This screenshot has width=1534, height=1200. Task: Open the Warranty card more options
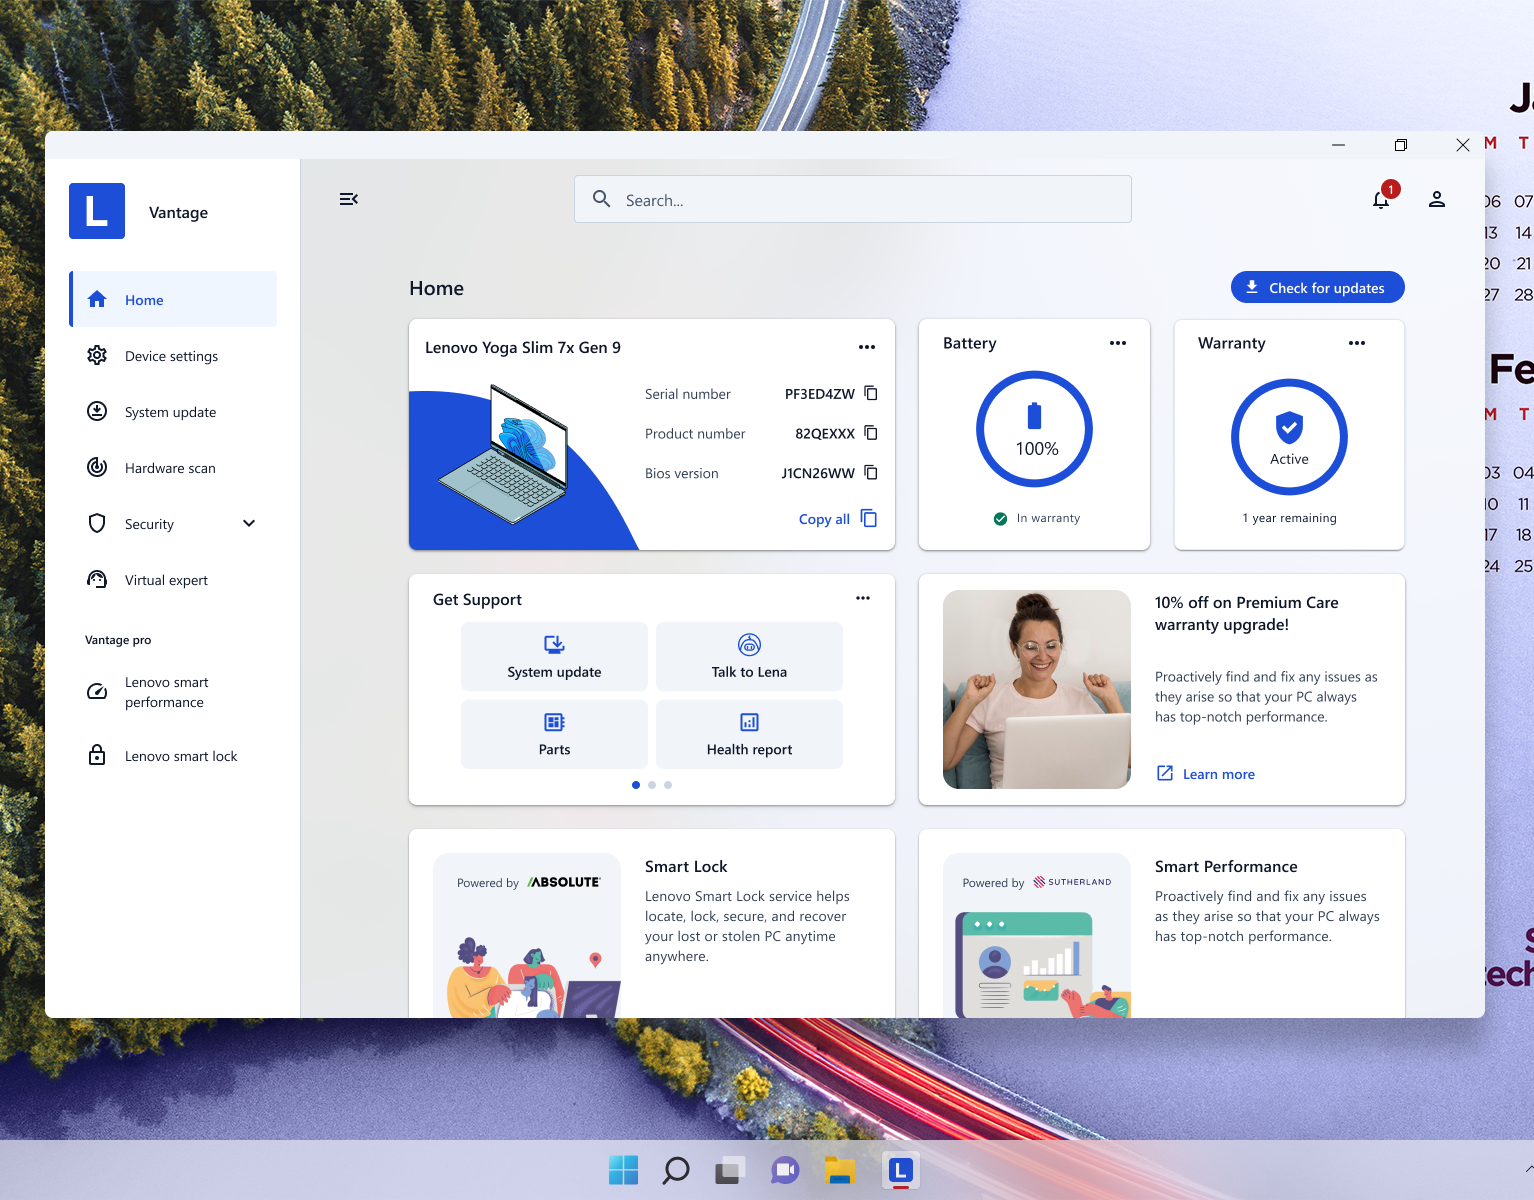click(1357, 343)
